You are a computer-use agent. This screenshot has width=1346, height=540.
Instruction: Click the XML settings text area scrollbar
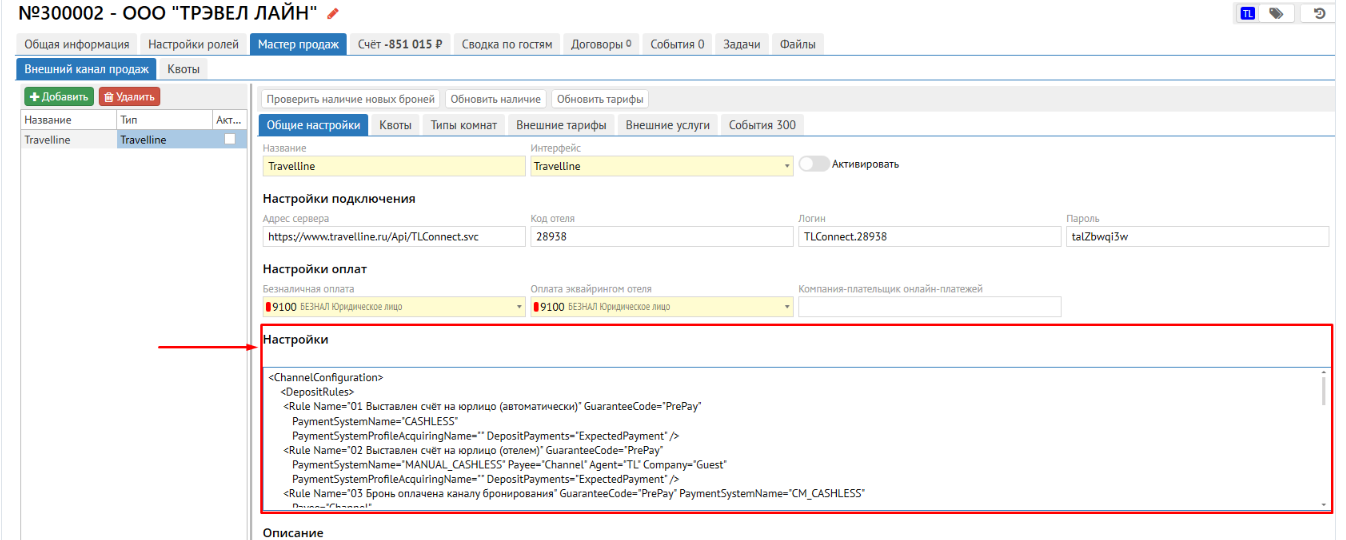tap(1325, 390)
